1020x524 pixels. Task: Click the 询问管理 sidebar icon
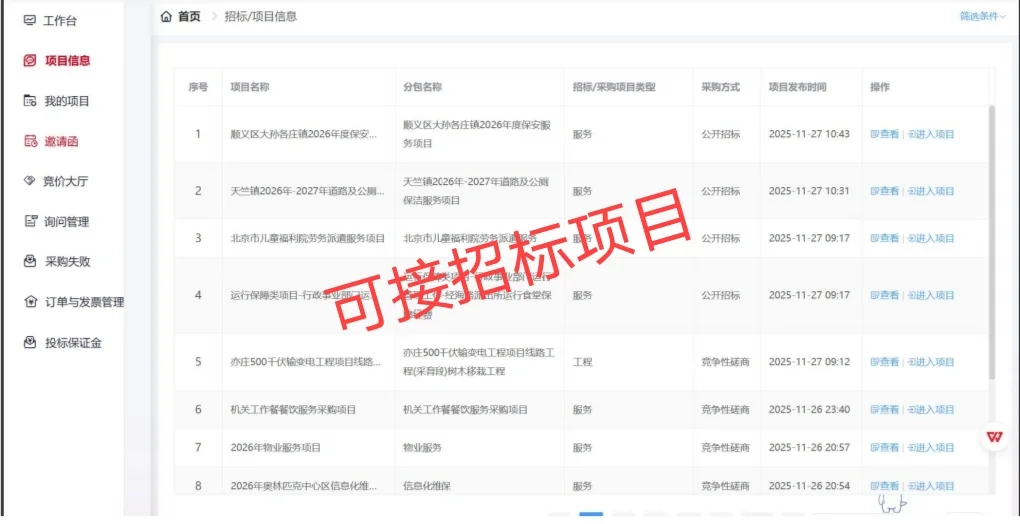pos(30,222)
